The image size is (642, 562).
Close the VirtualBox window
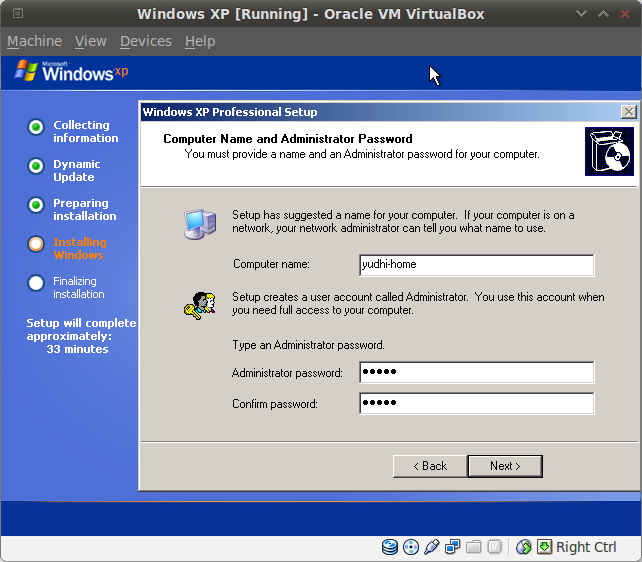tap(625, 14)
